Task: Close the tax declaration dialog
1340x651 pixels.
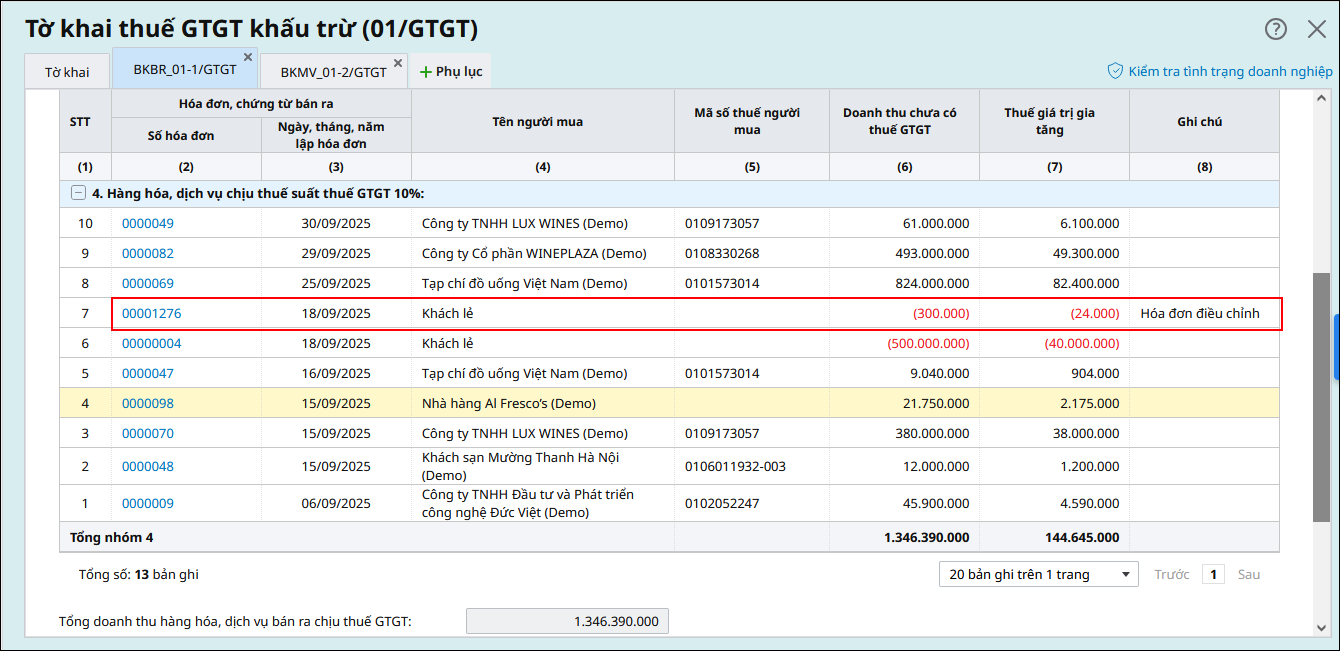Action: (x=1317, y=29)
